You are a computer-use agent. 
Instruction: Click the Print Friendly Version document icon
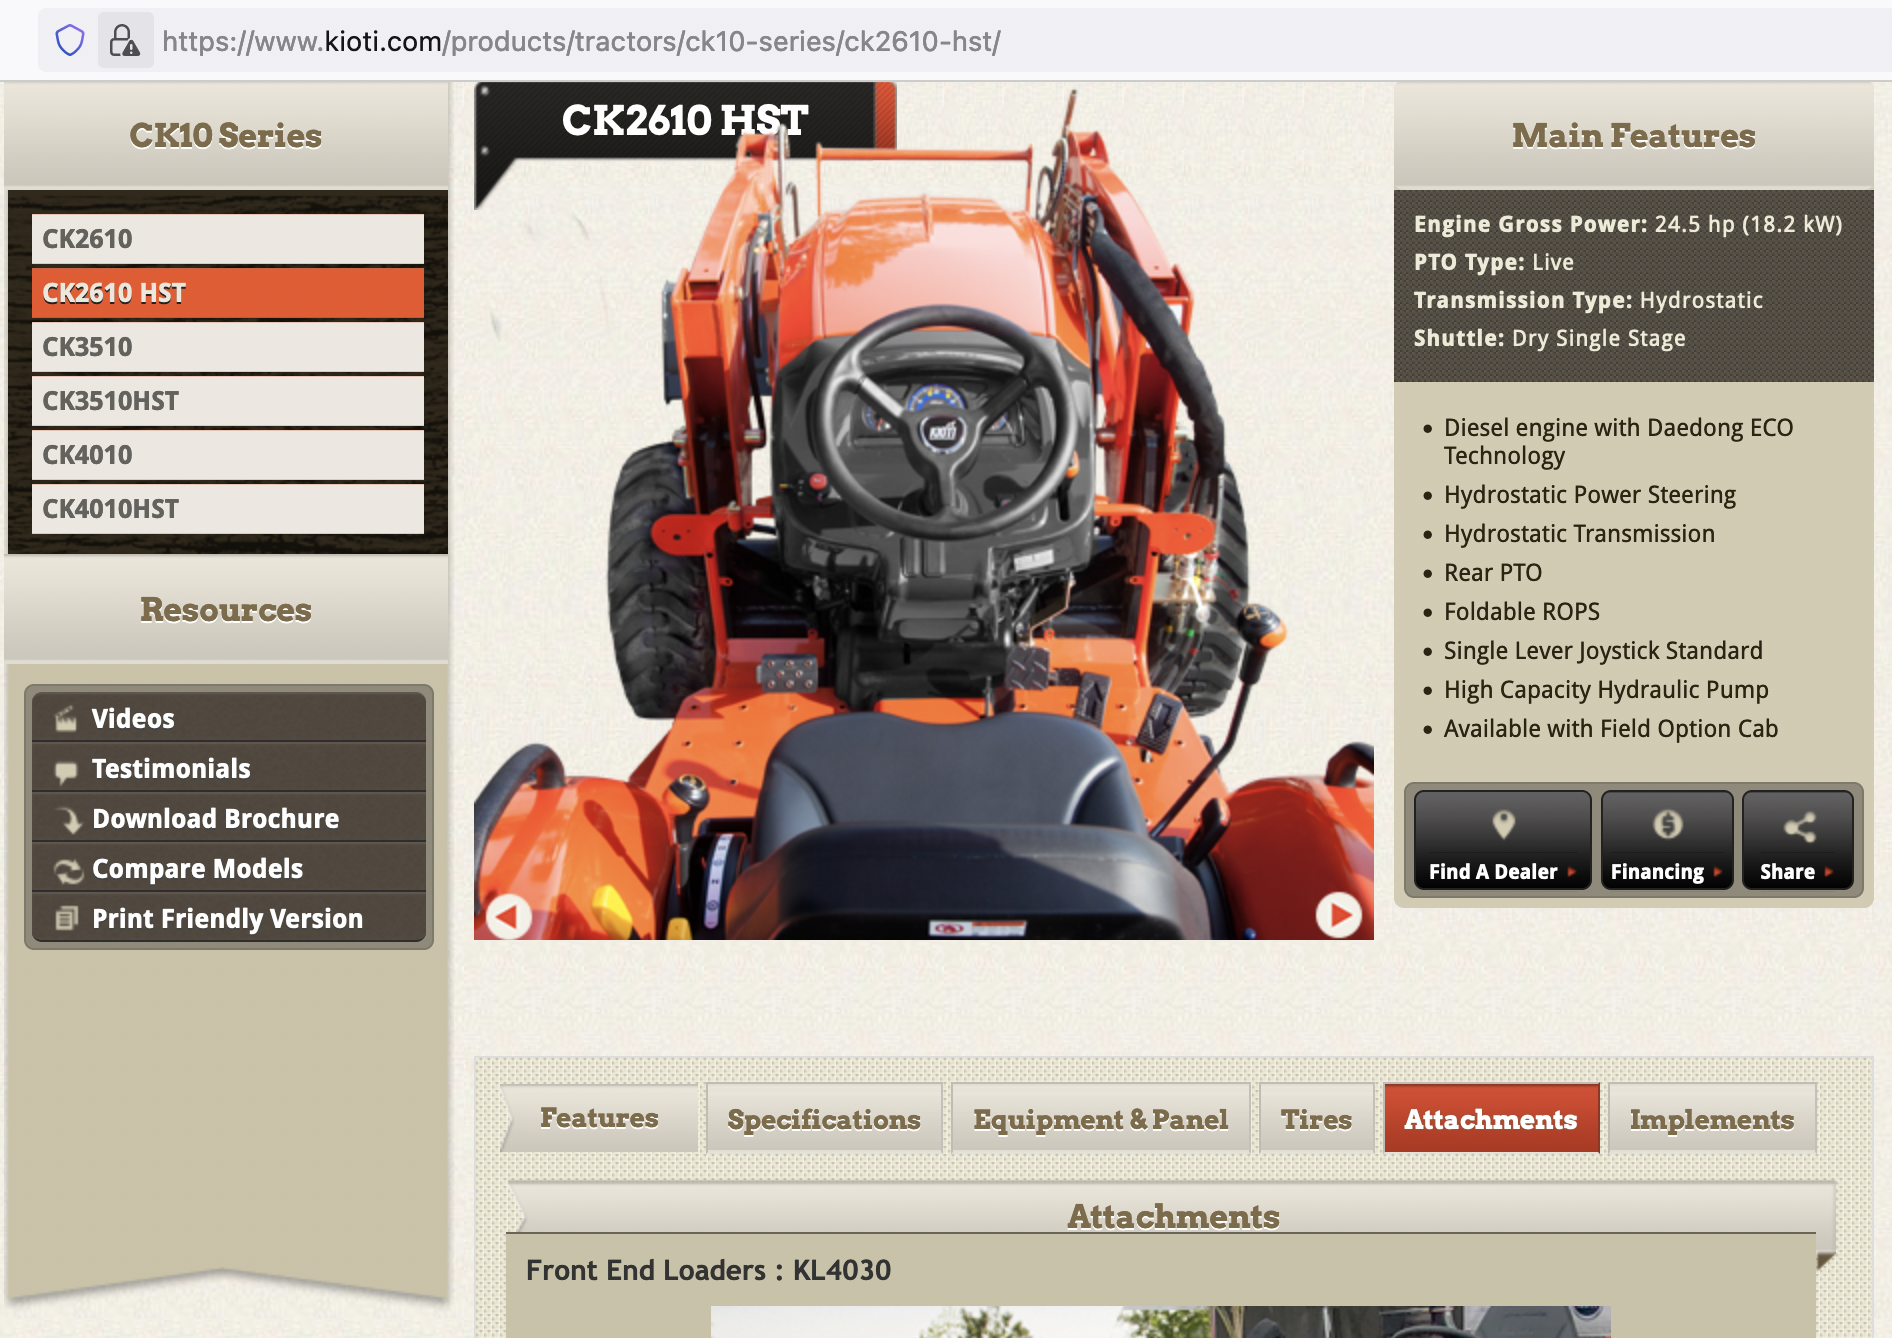point(67,918)
